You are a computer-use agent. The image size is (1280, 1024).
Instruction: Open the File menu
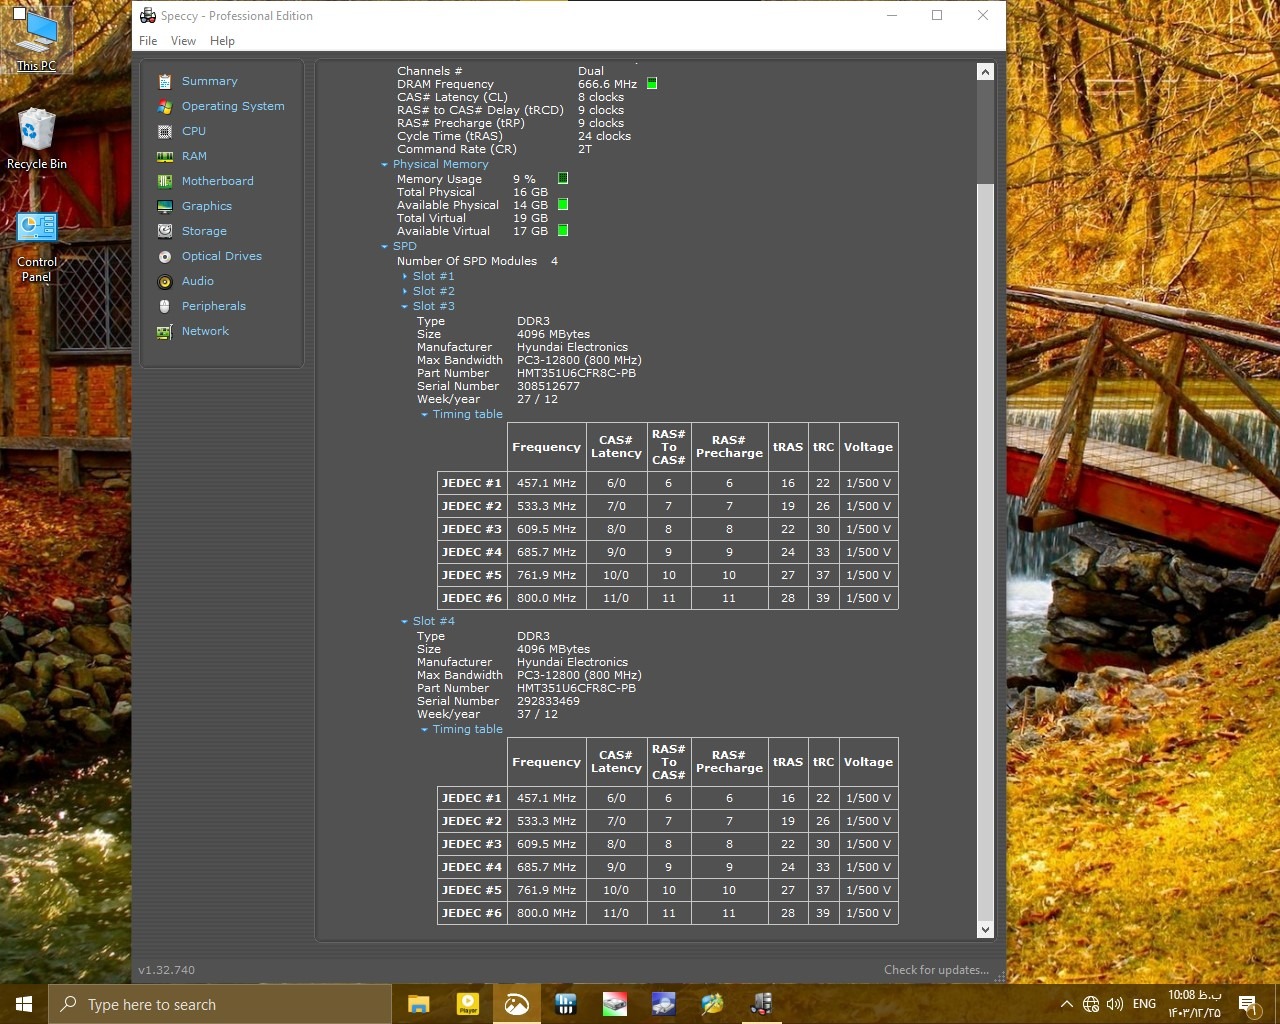click(x=148, y=41)
